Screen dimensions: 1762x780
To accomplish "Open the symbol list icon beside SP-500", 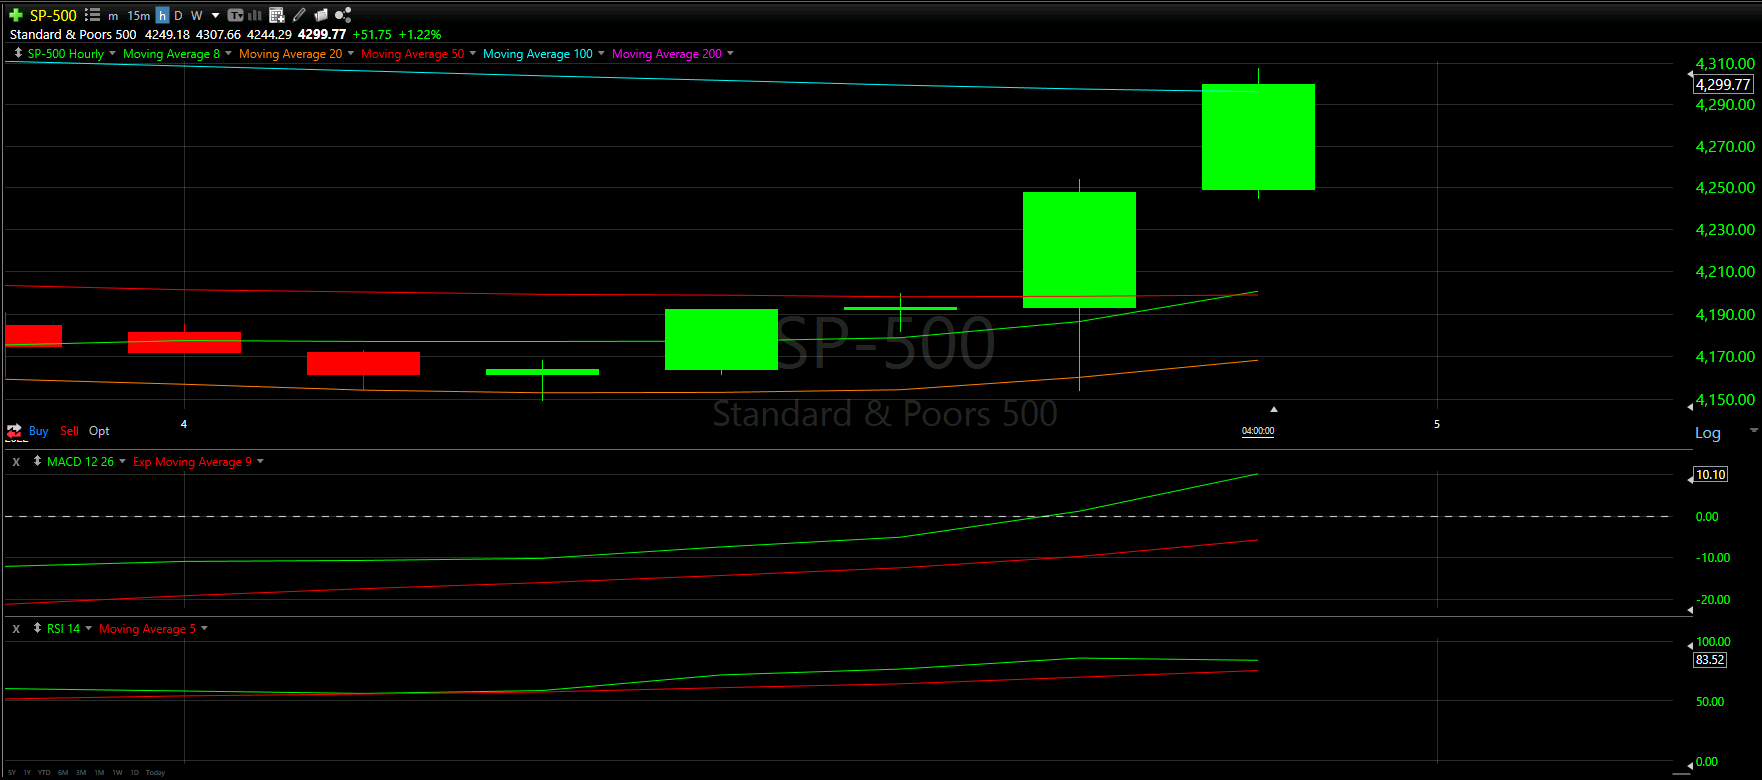I will click(92, 15).
